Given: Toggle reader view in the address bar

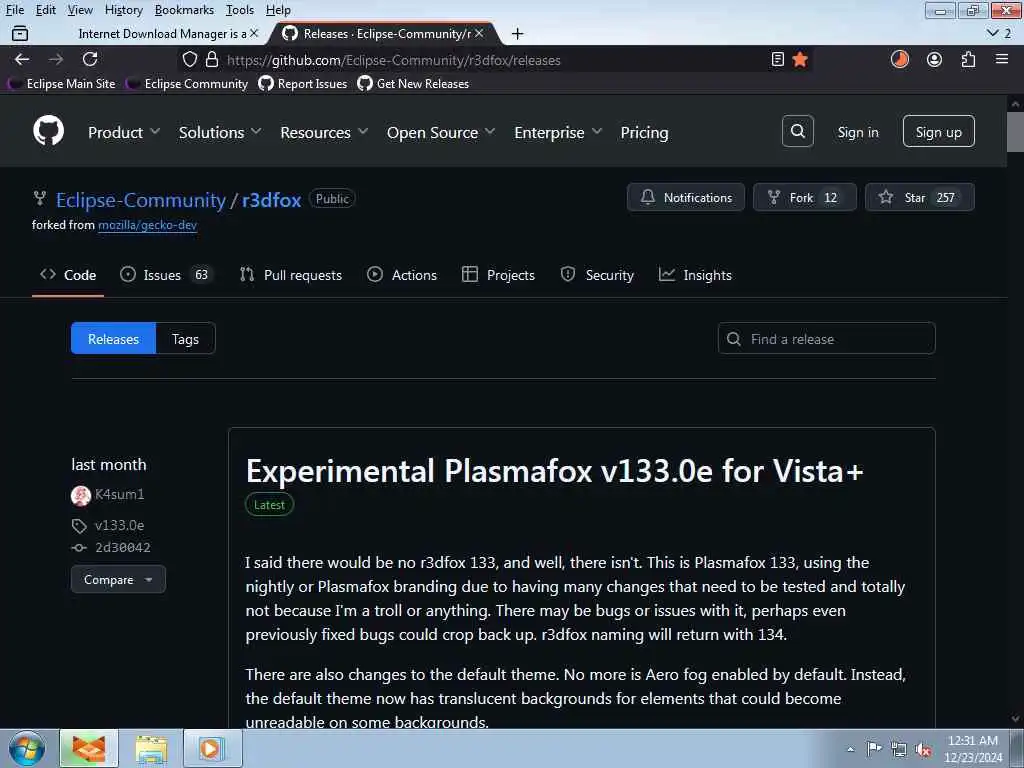Looking at the screenshot, I should pyautogui.click(x=777, y=59).
